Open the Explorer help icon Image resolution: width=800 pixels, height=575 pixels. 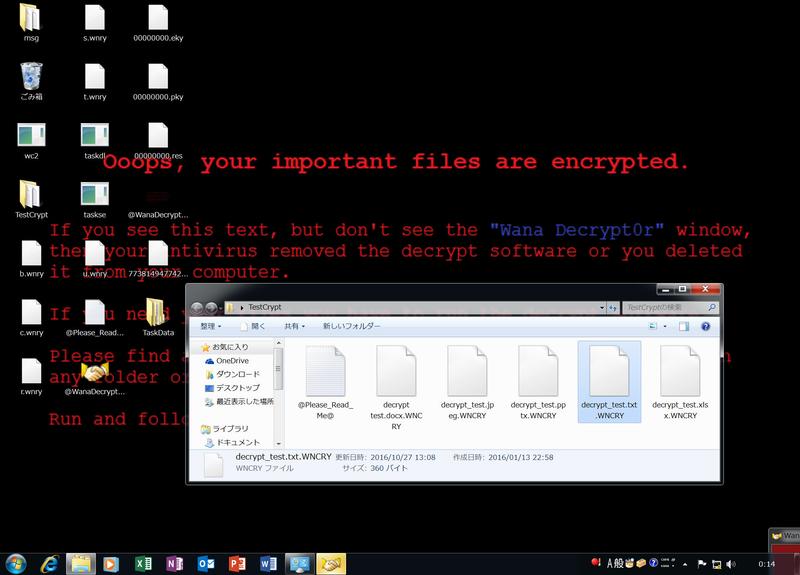(706, 327)
